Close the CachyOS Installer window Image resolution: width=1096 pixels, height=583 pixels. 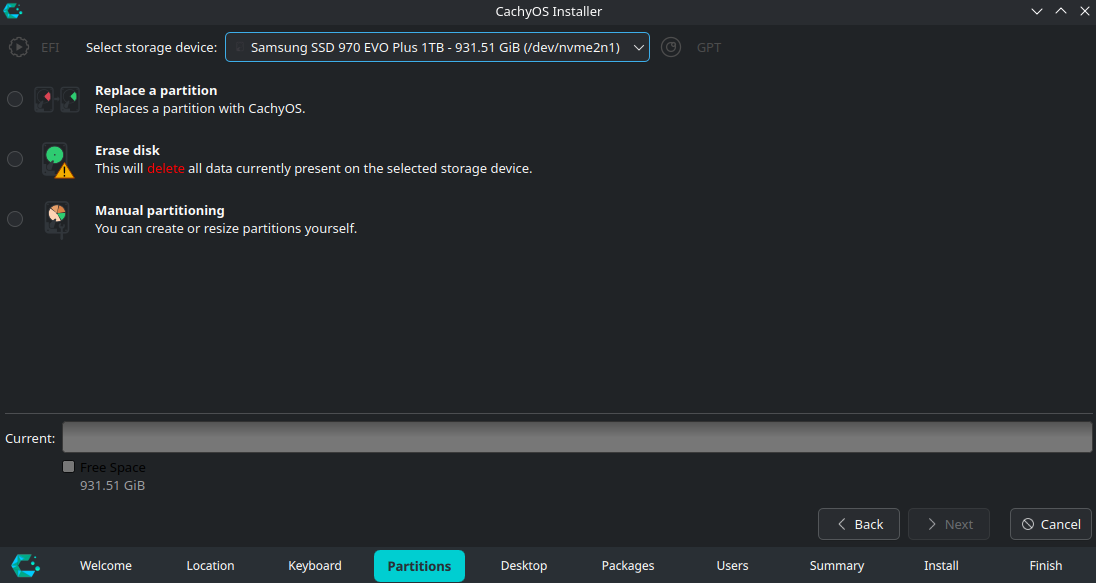1085,11
